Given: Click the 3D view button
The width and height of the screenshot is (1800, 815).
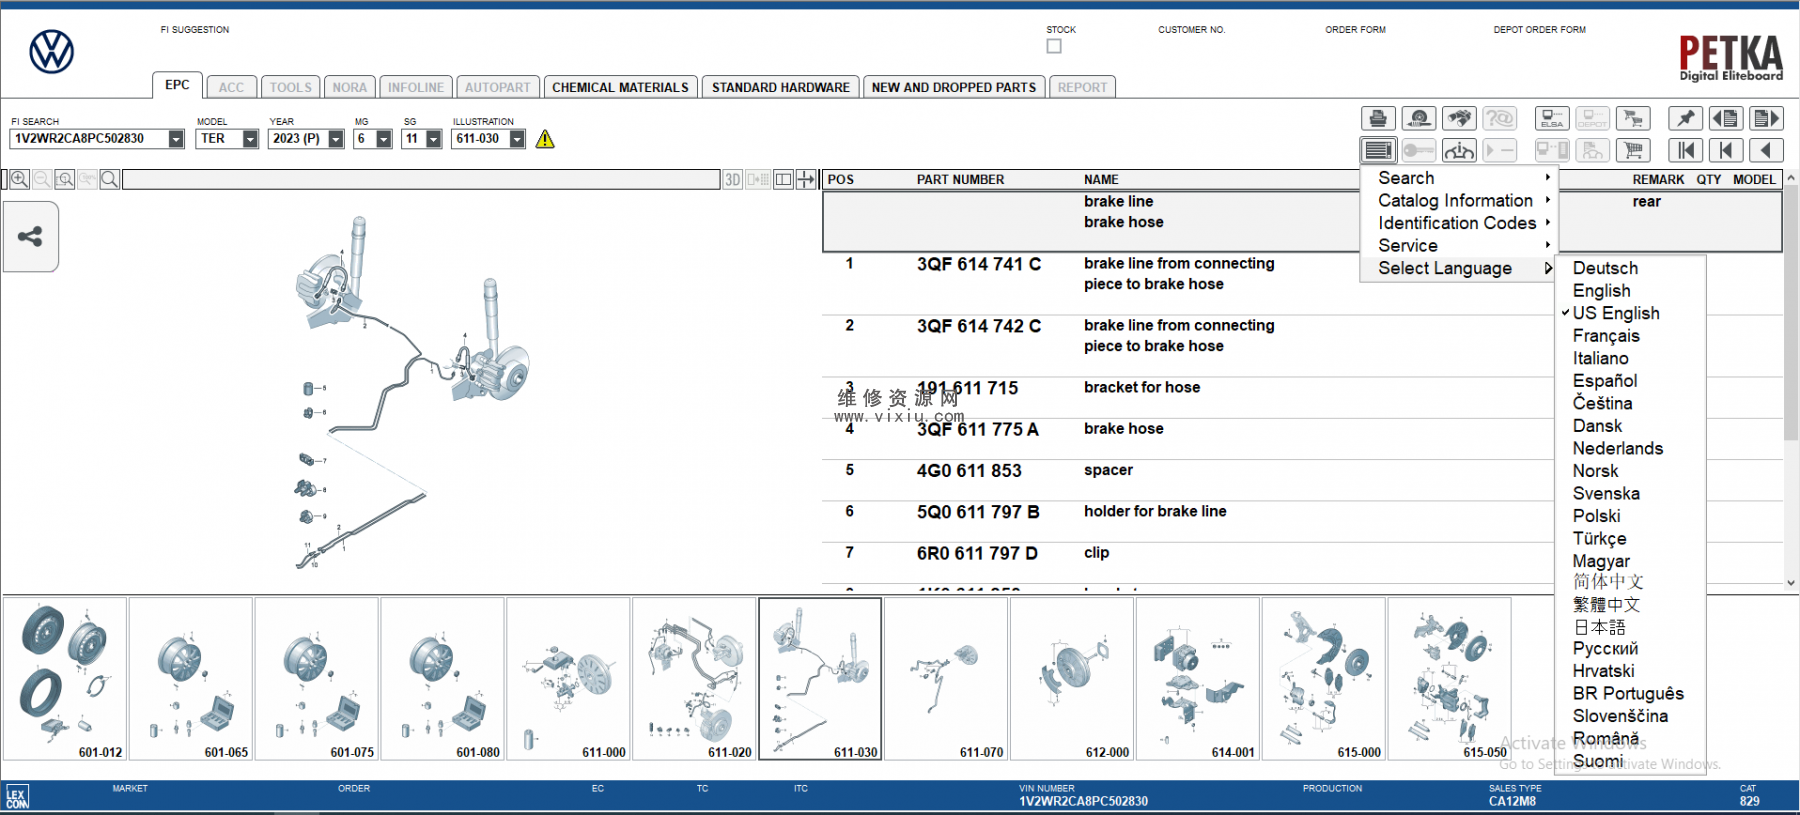Looking at the screenshot, I should click(x=733, y=179).
